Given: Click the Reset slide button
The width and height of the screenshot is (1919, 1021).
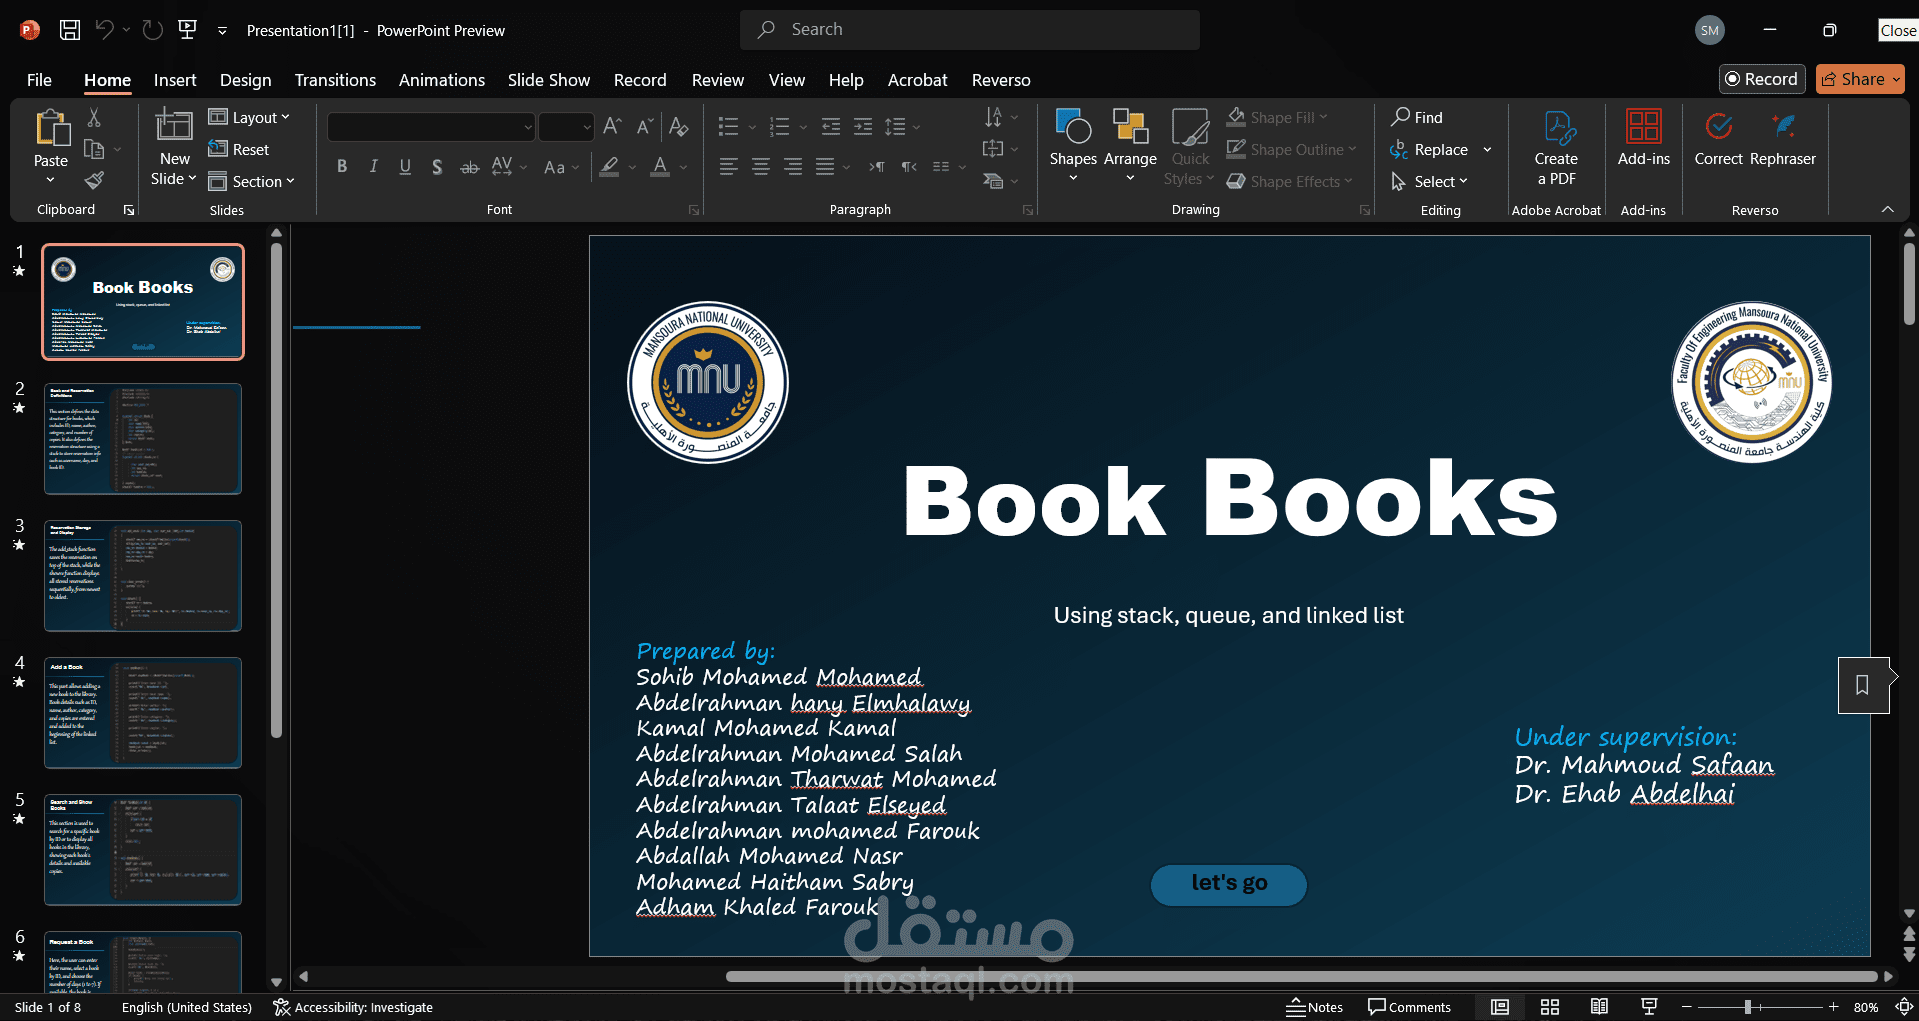Looking at the screenshot, I should (x=239, y=149).
